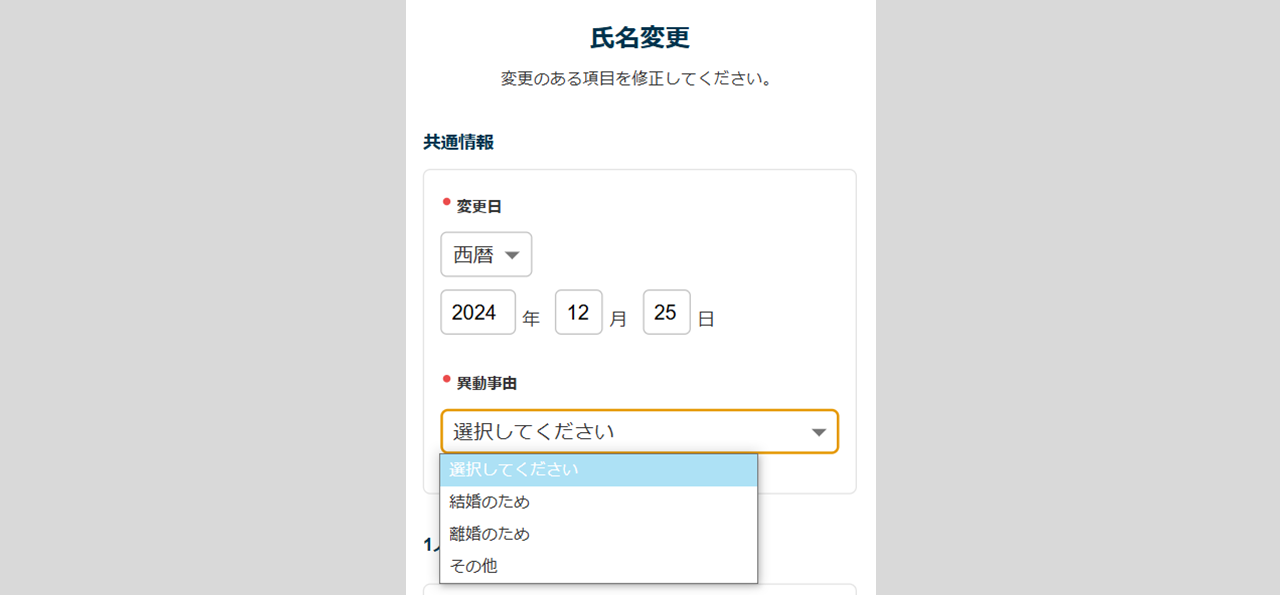The width and height of the screenshot is (1280, 595).
Task: Click the 変更のある項目を修正してください instruction text
Action: [639, 78]
